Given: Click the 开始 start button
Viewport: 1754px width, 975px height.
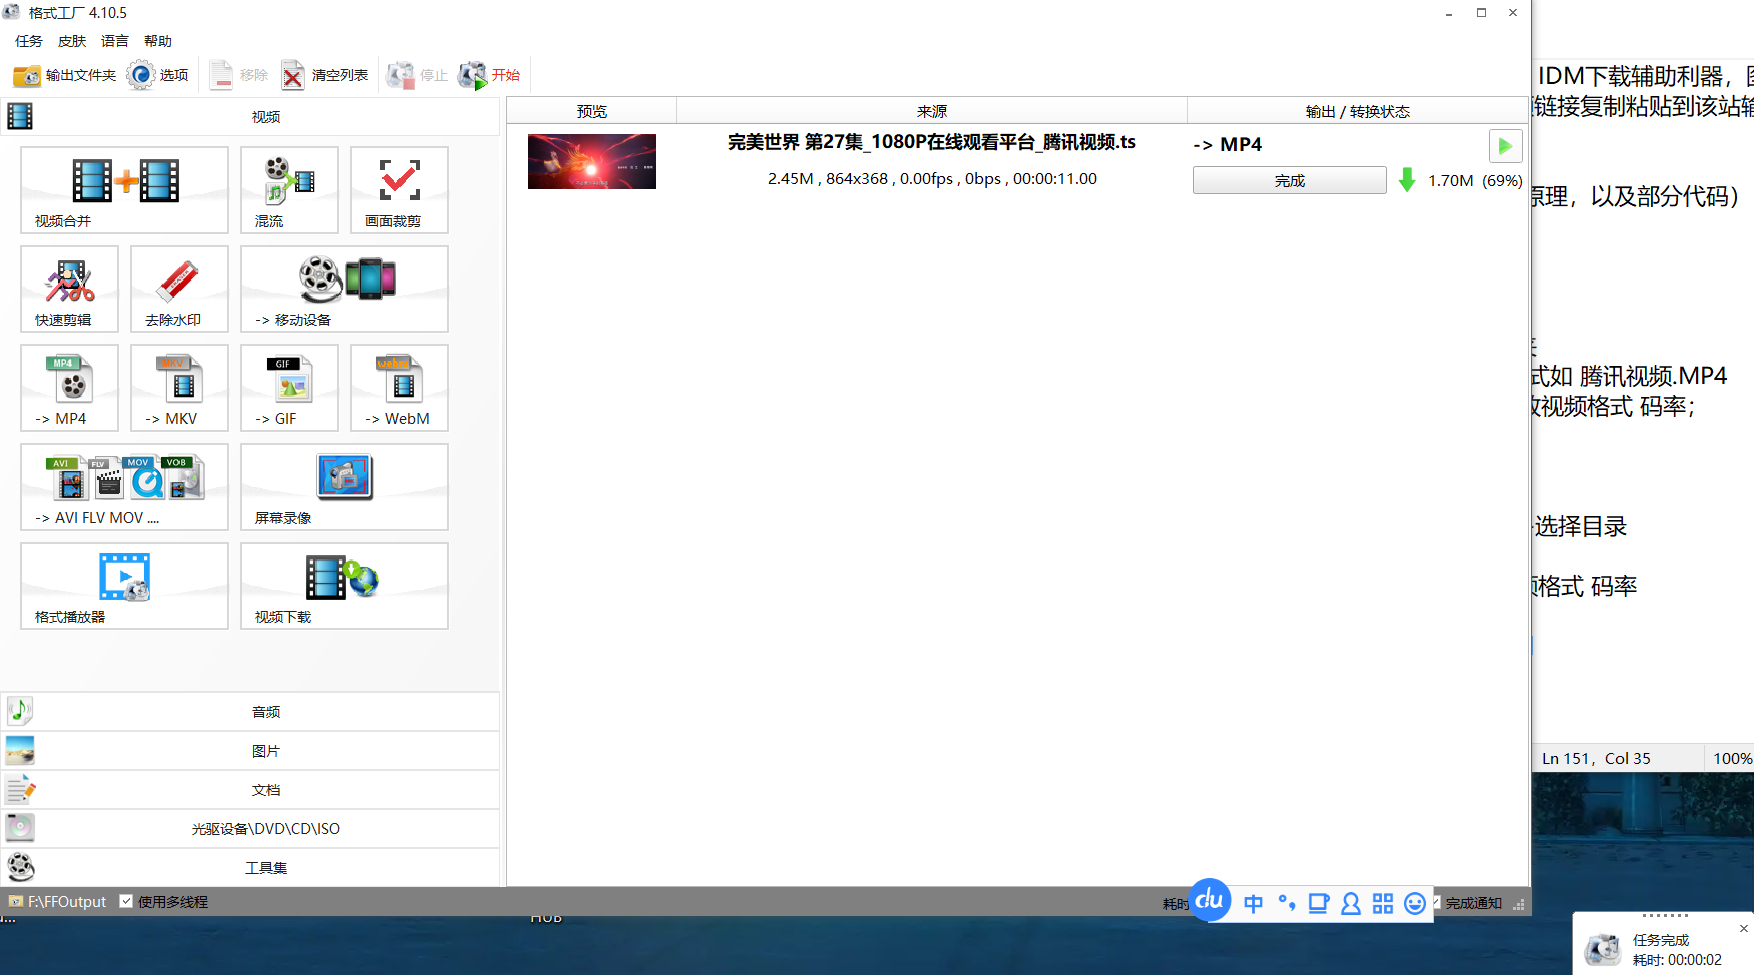Looking at the screenshot, I should (490, 75).
